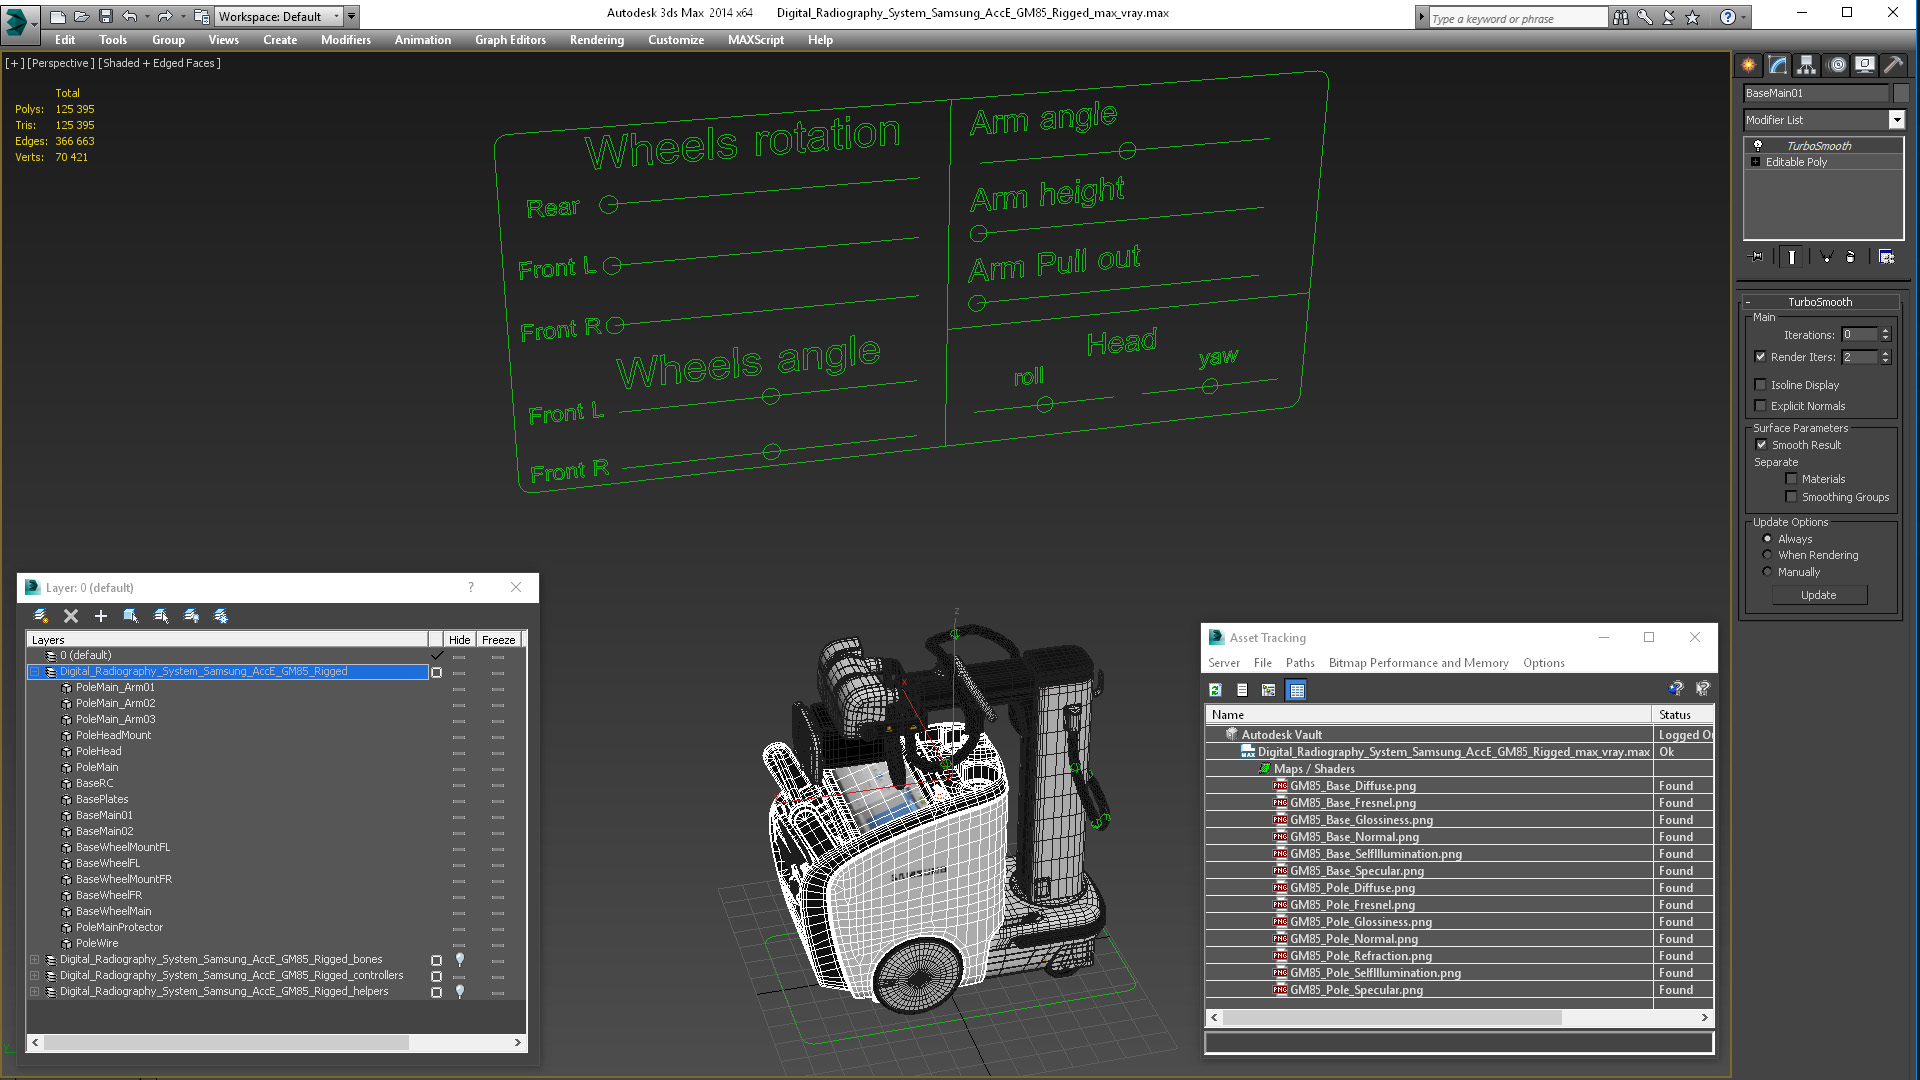The image size is (1920, 1080).
Task: Expand the Rigged_bones layer
Action: pyautogui.click(x=35, y=960)
